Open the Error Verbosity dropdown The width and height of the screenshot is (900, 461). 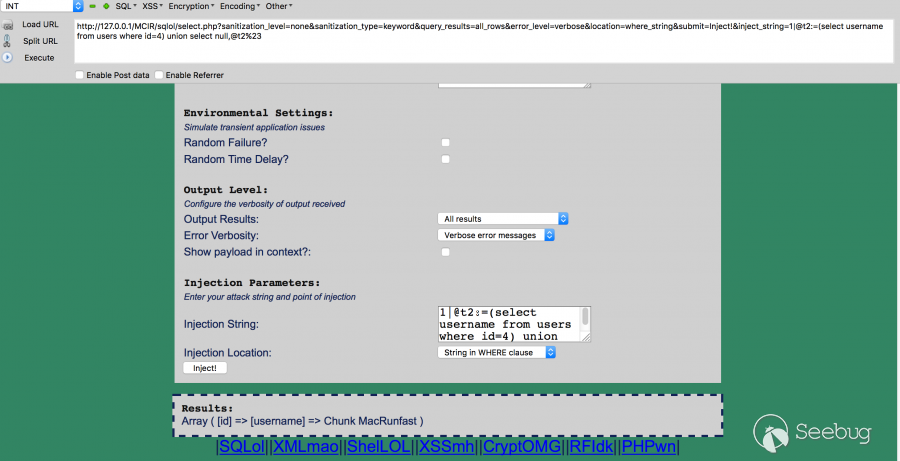[496, 235]
